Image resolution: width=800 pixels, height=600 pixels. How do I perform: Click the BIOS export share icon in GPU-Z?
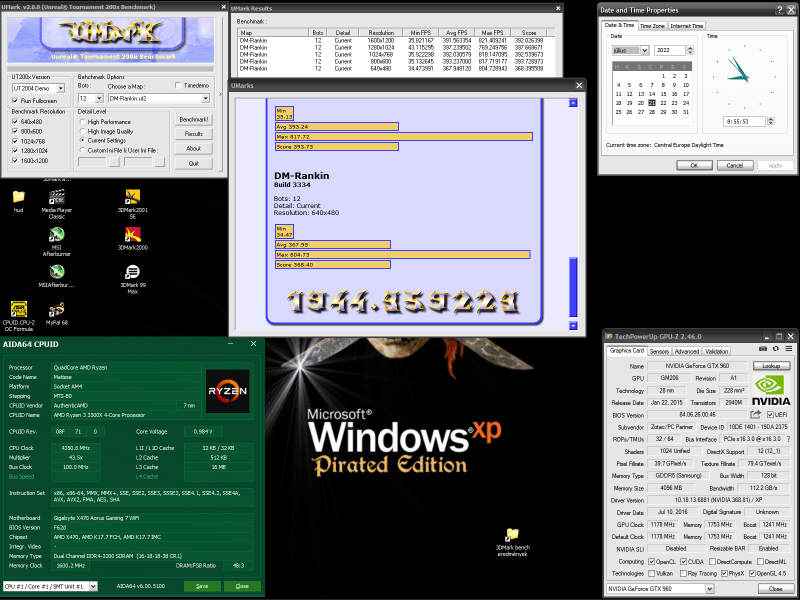coord(756,414)
